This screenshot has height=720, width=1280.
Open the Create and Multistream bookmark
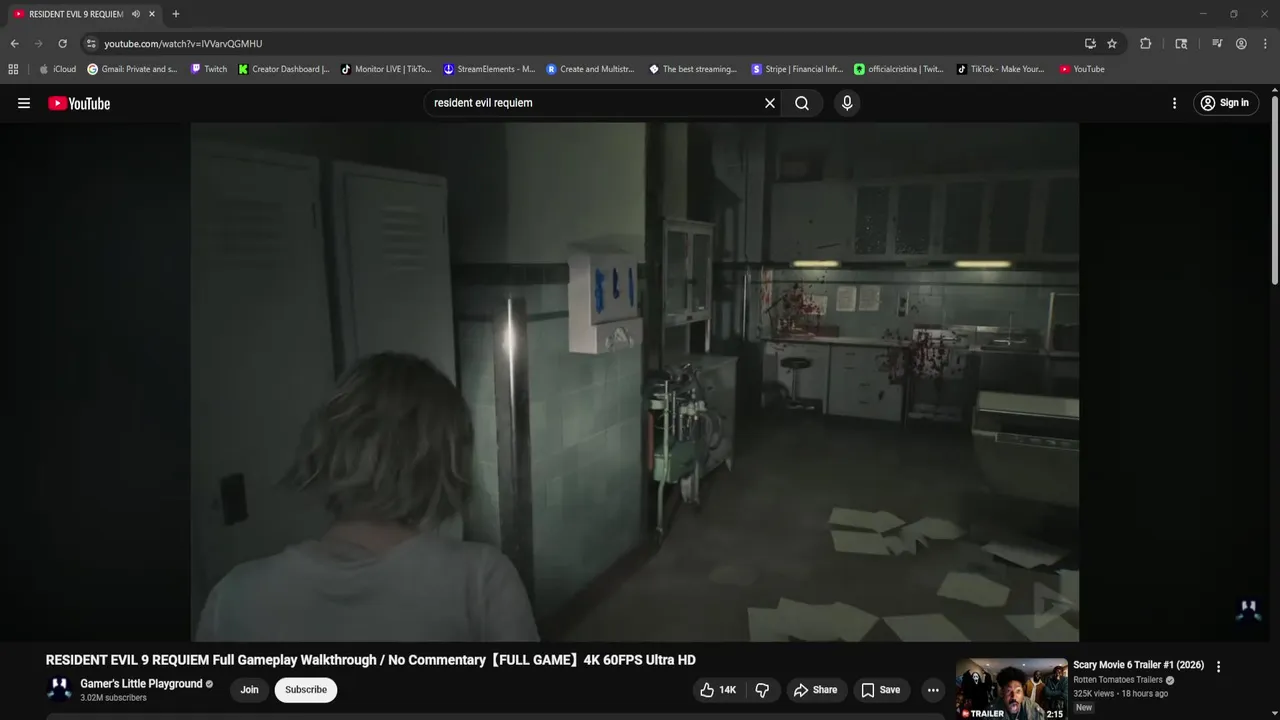point(591,69)
